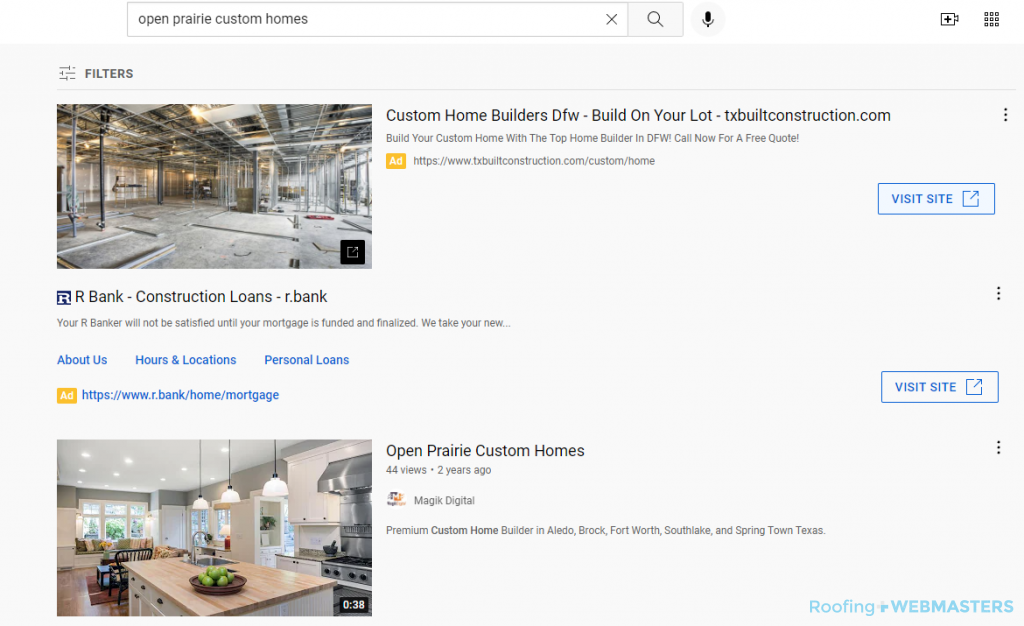The height and width of the screenshot is (626, 1024).
Task: Click VISIT SITE for txbuiltconstruction ad
Action: coord(936,198)
